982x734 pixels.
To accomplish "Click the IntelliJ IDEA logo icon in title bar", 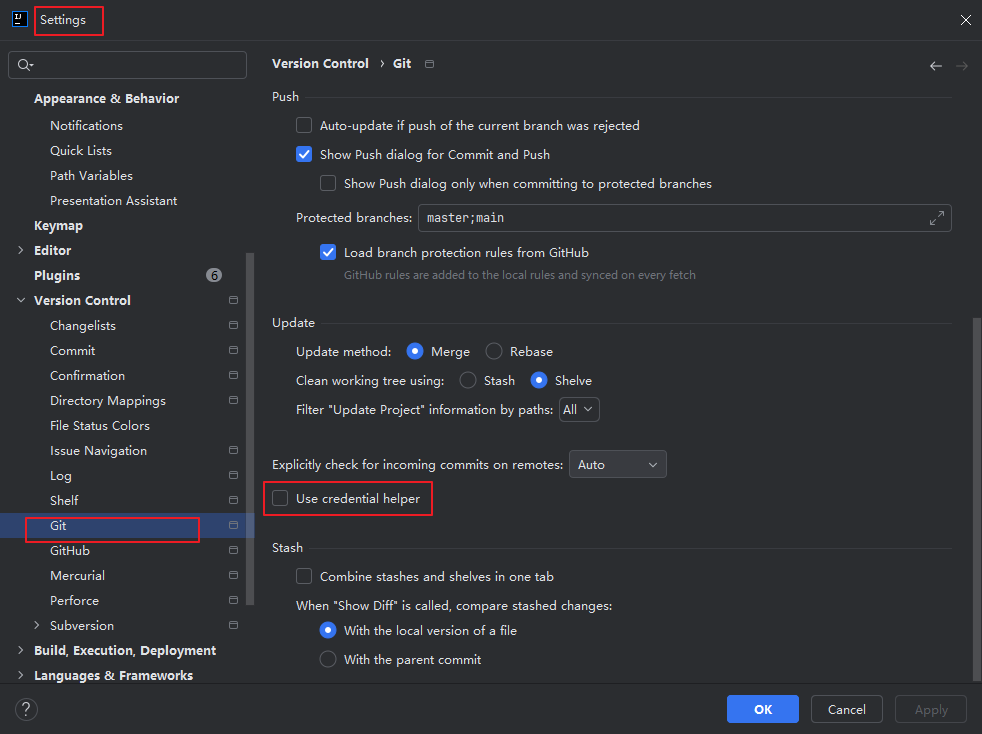I will (x=19, y=19).
